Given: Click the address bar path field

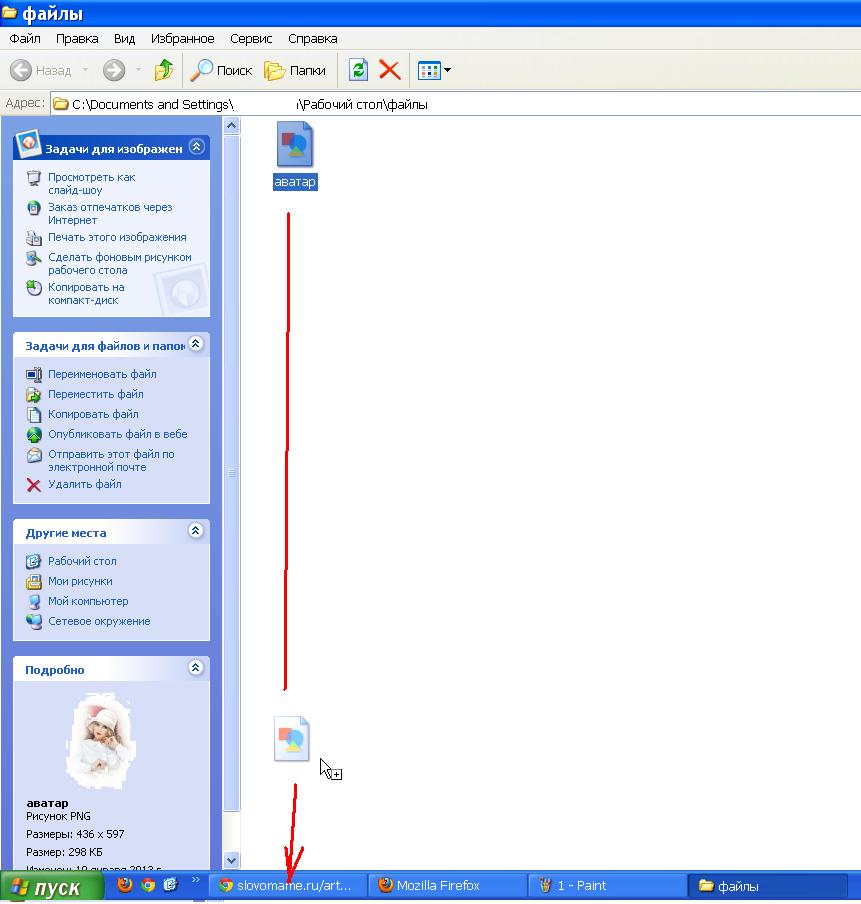Looking at the screenshot, I should point(456,104).
